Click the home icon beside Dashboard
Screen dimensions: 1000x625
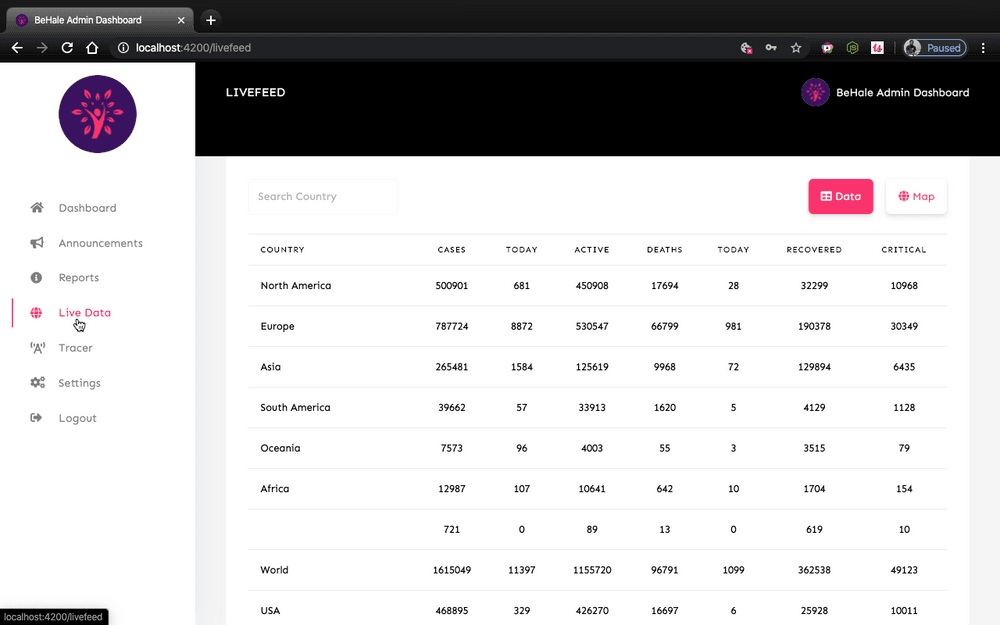point(37,208)
